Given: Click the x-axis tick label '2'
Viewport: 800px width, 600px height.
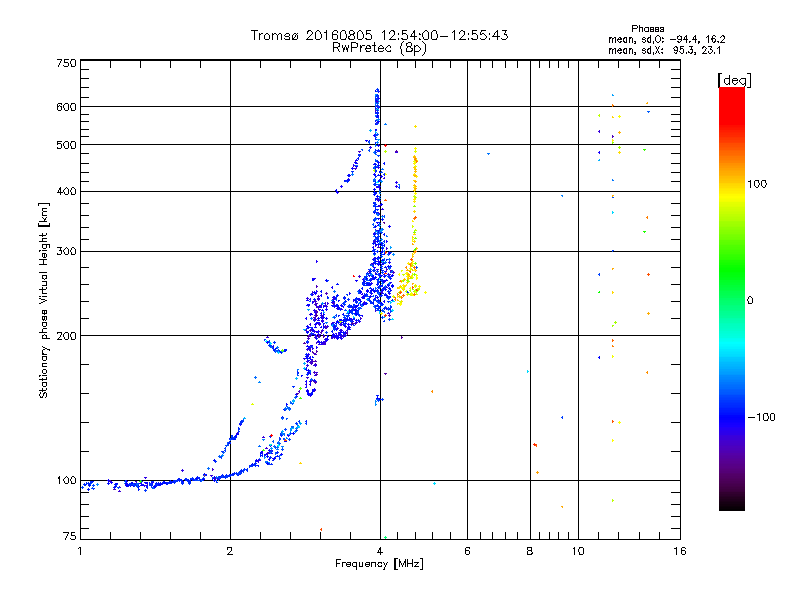Looking at the screenshot, I should tap(230, 551).
